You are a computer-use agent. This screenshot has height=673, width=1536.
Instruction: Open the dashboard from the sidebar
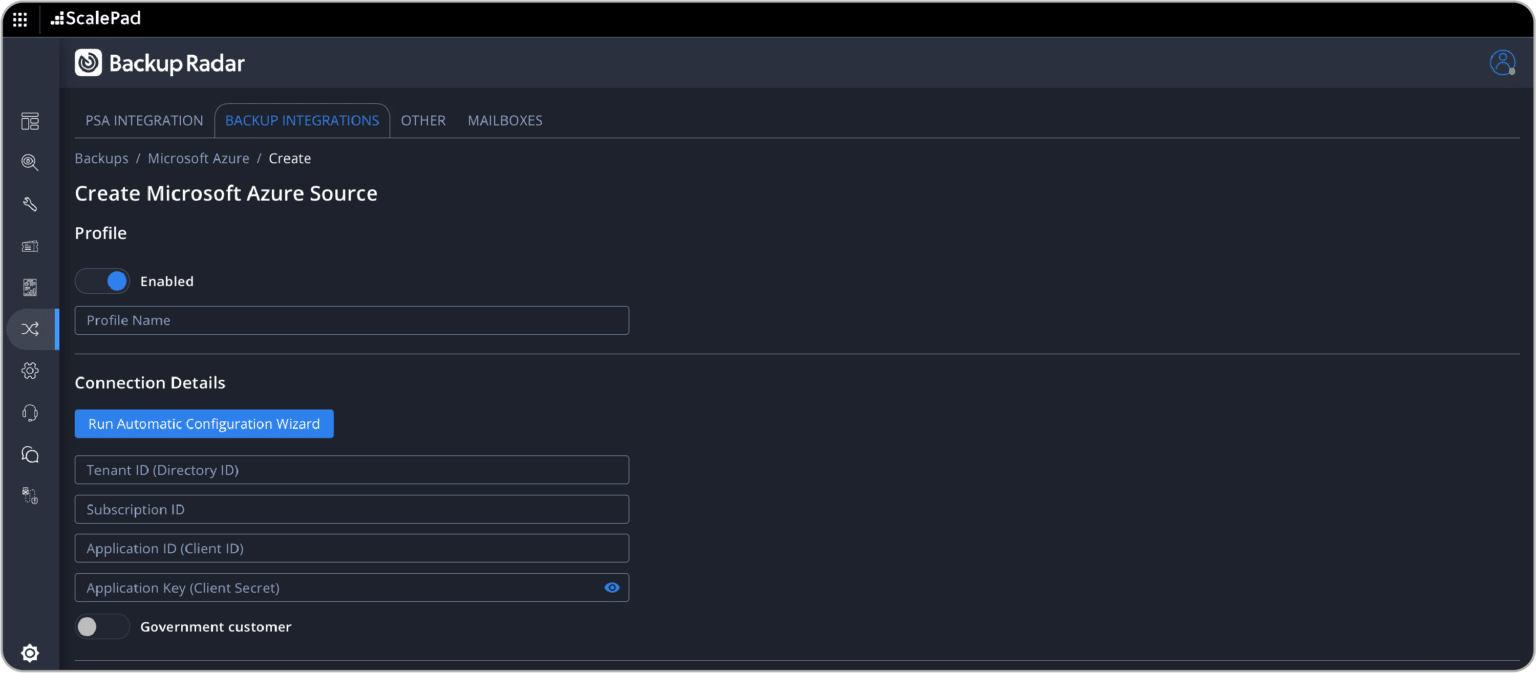(x=30, y=120)
